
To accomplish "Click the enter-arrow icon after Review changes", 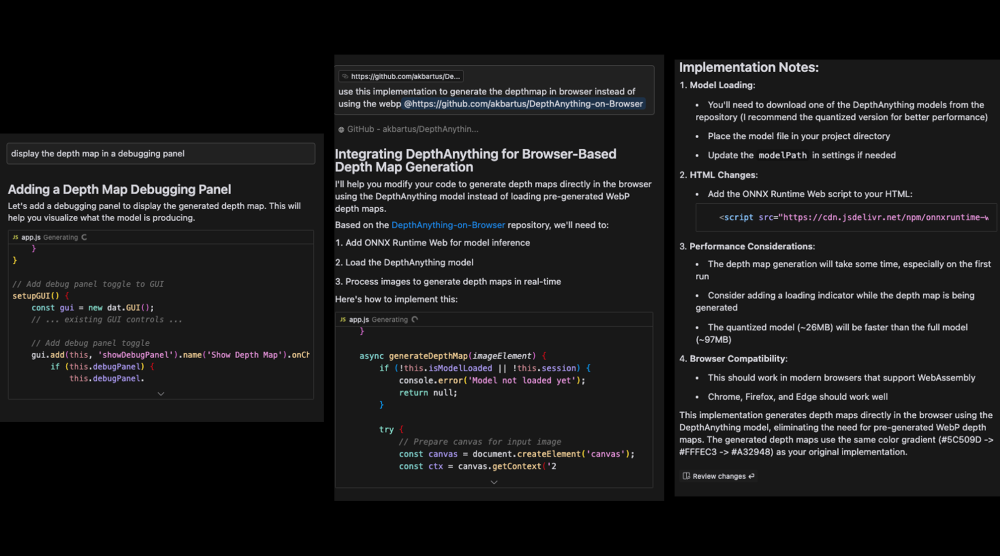I will pos(751,476).
